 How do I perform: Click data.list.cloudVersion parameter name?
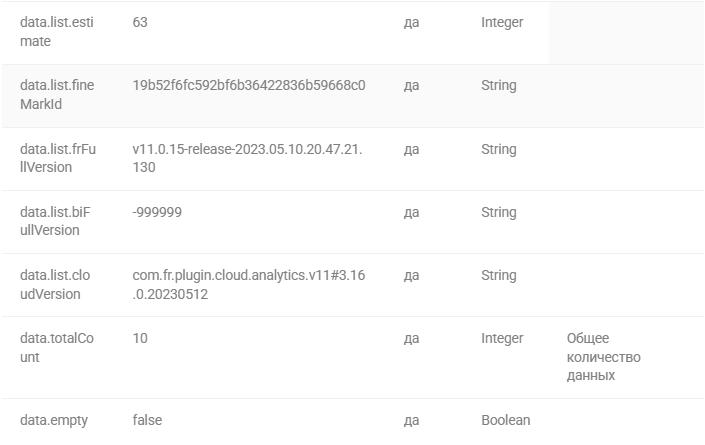tap(55, 285)
